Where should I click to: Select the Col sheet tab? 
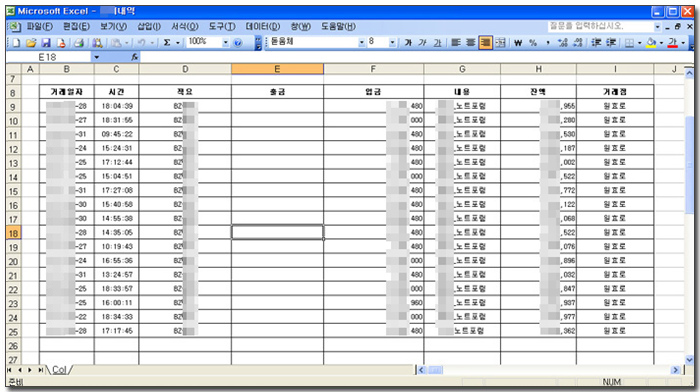point(59,370)
